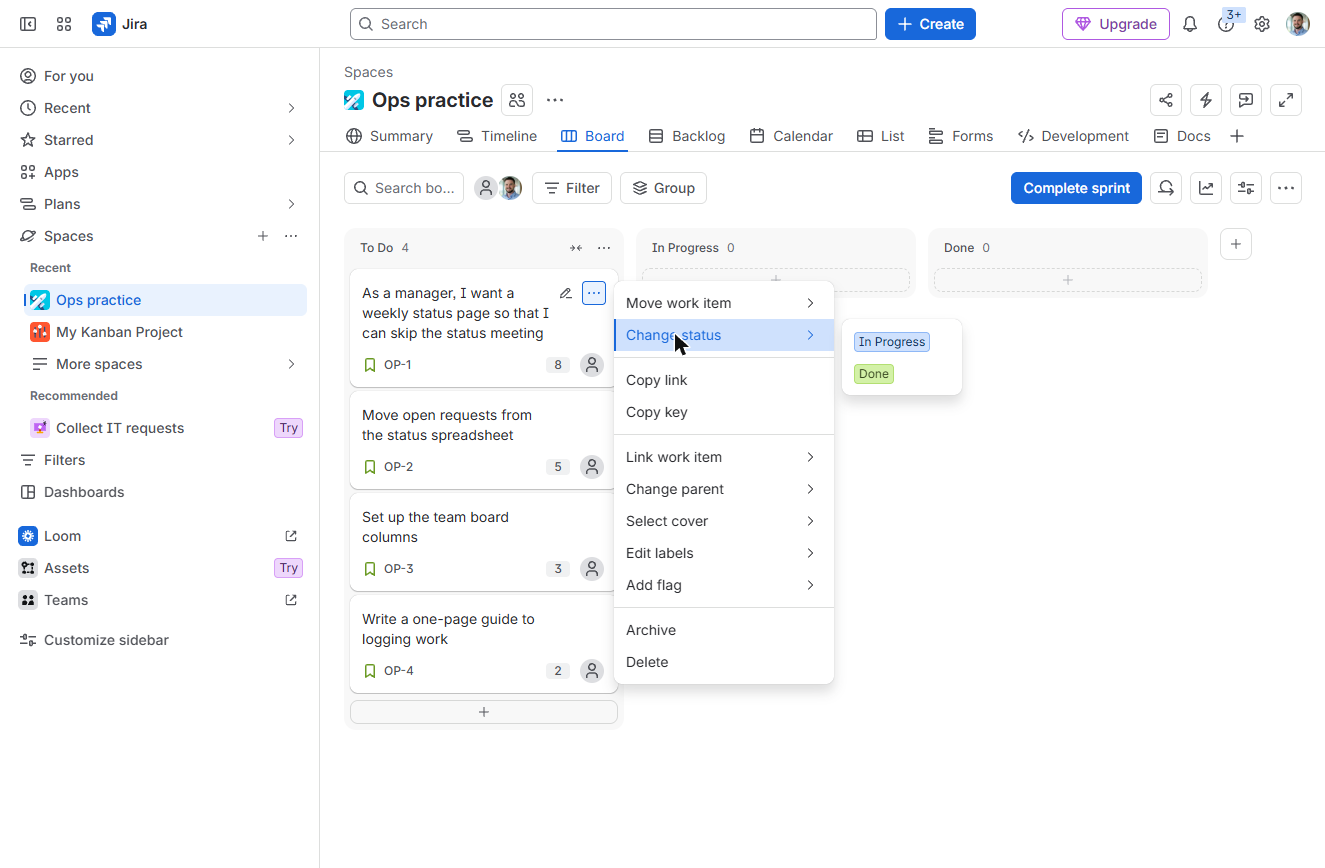Click the give feedback icon
Image resolution: width=1325 pixels, height=868 pixels.
click(x=1246, y=100)
